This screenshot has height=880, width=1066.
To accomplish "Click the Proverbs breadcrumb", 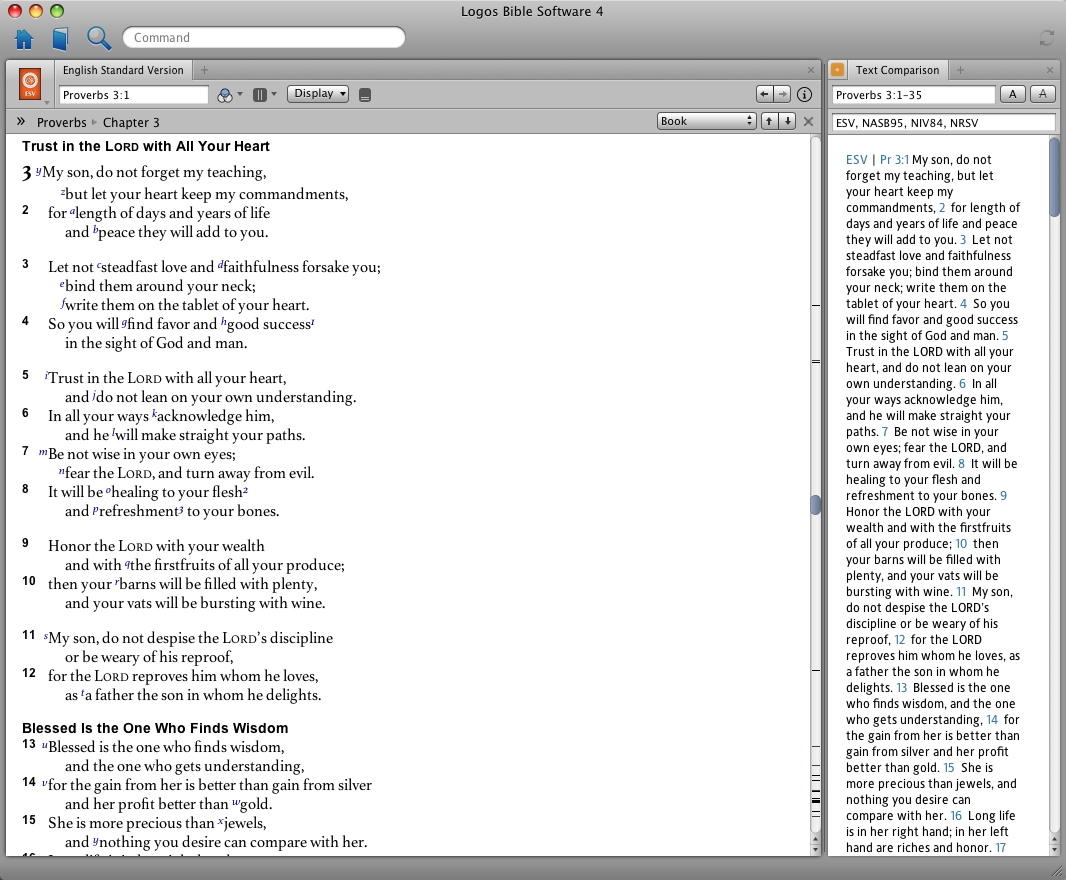I will [x=62, y=122].
